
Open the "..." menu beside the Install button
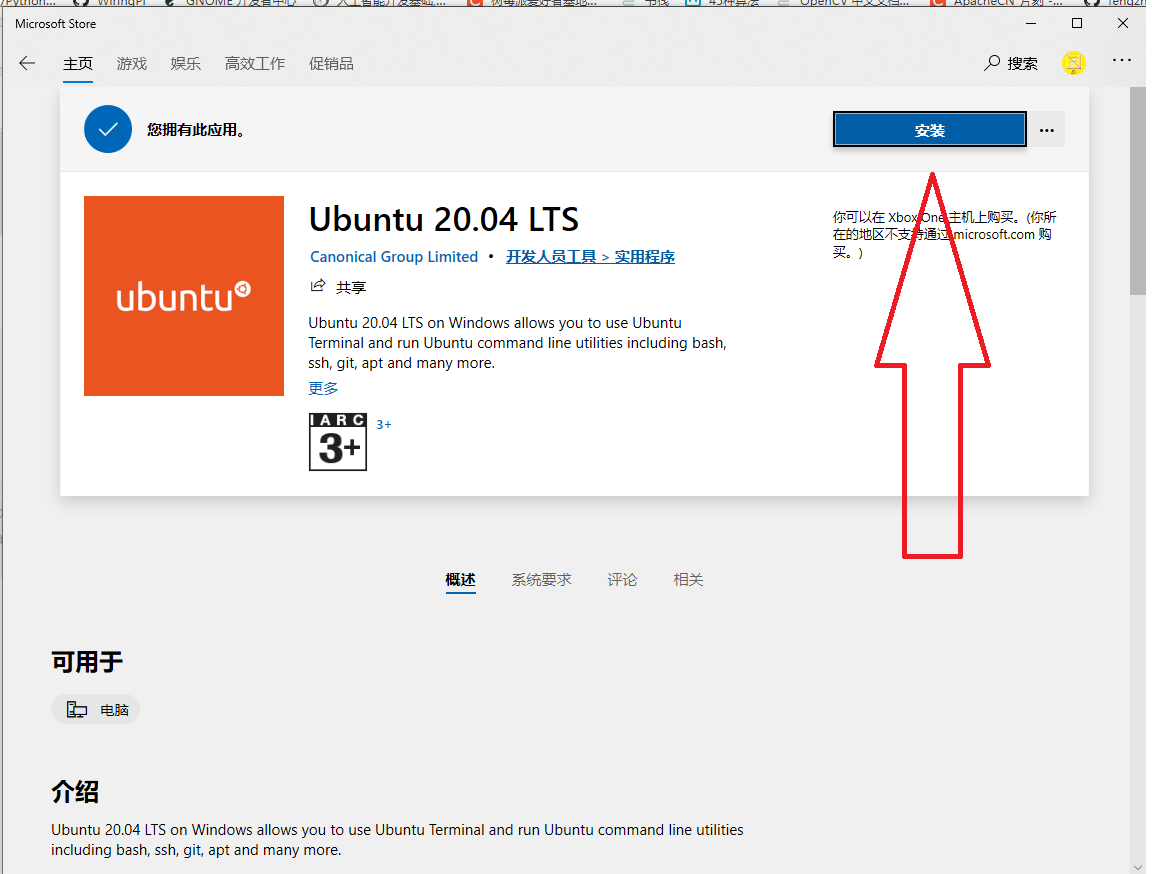coord(1047,128)
